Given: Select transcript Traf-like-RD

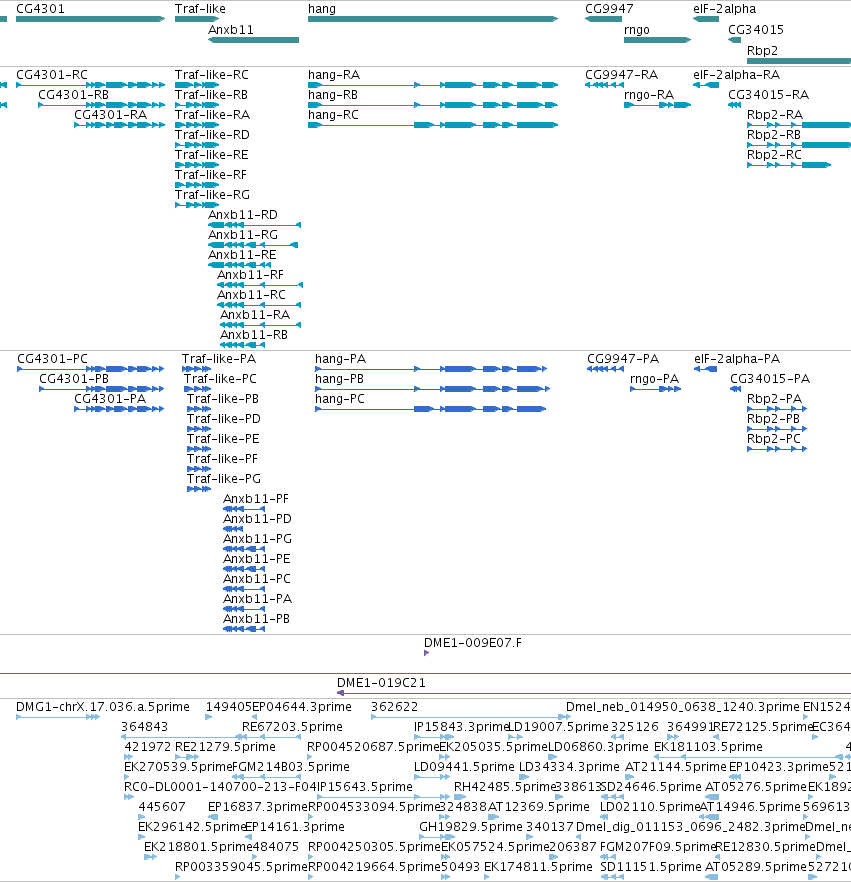Looking at the screenshot, I should 197,145.
